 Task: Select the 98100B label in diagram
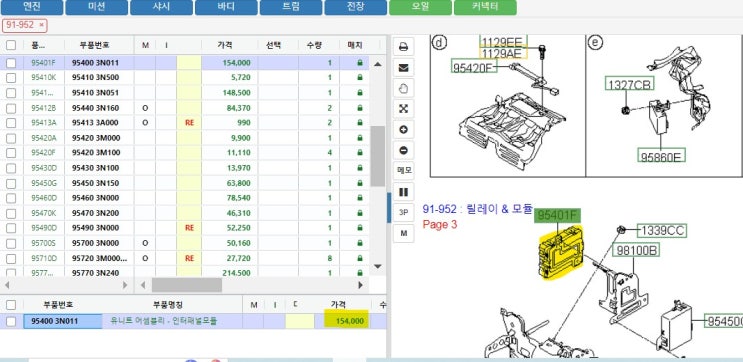coord(636,250)
